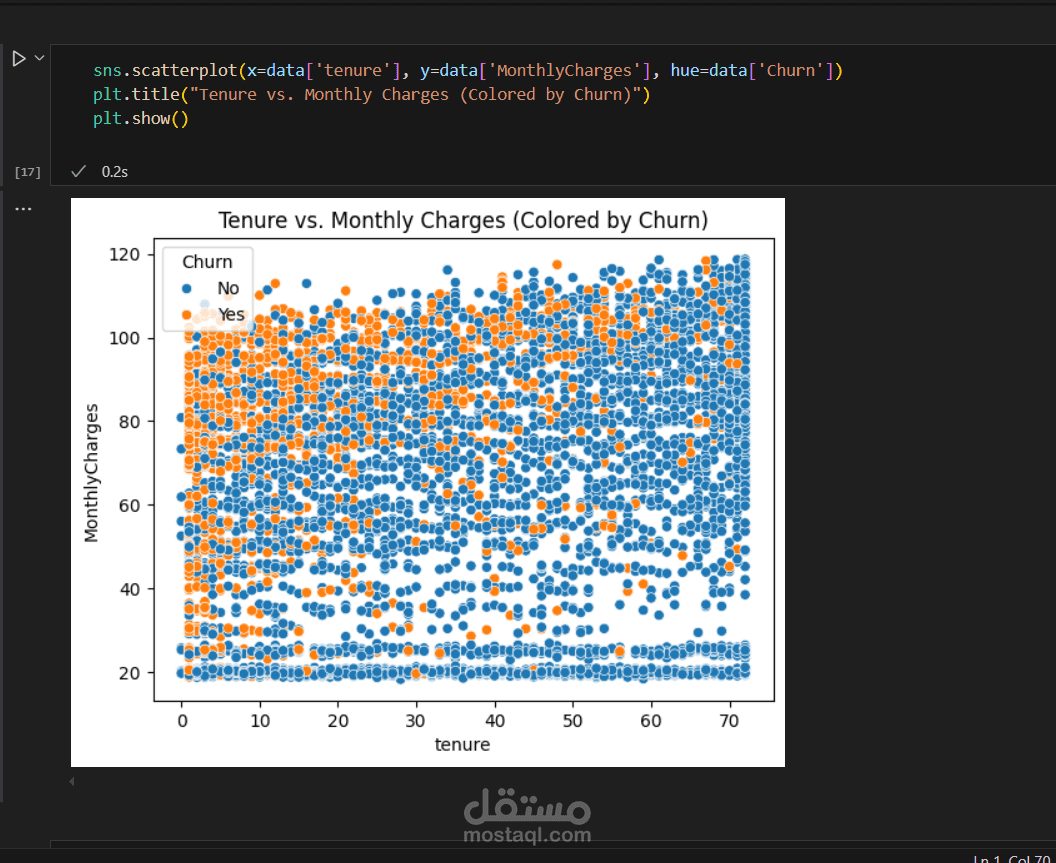Click the small scroll-left arrow below the output

[71, 781]
